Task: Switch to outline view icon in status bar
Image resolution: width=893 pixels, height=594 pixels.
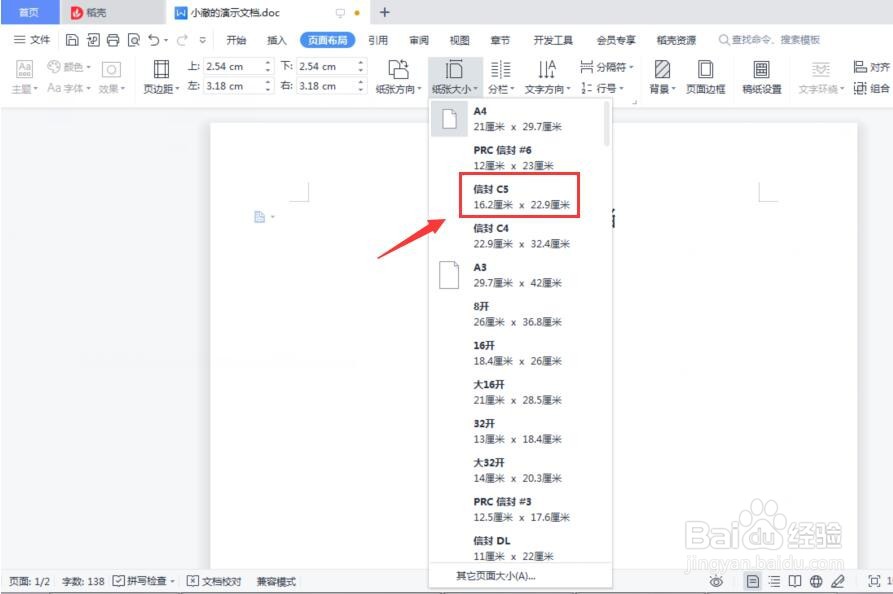Action: pyautogui.click(x=774, y=581)
